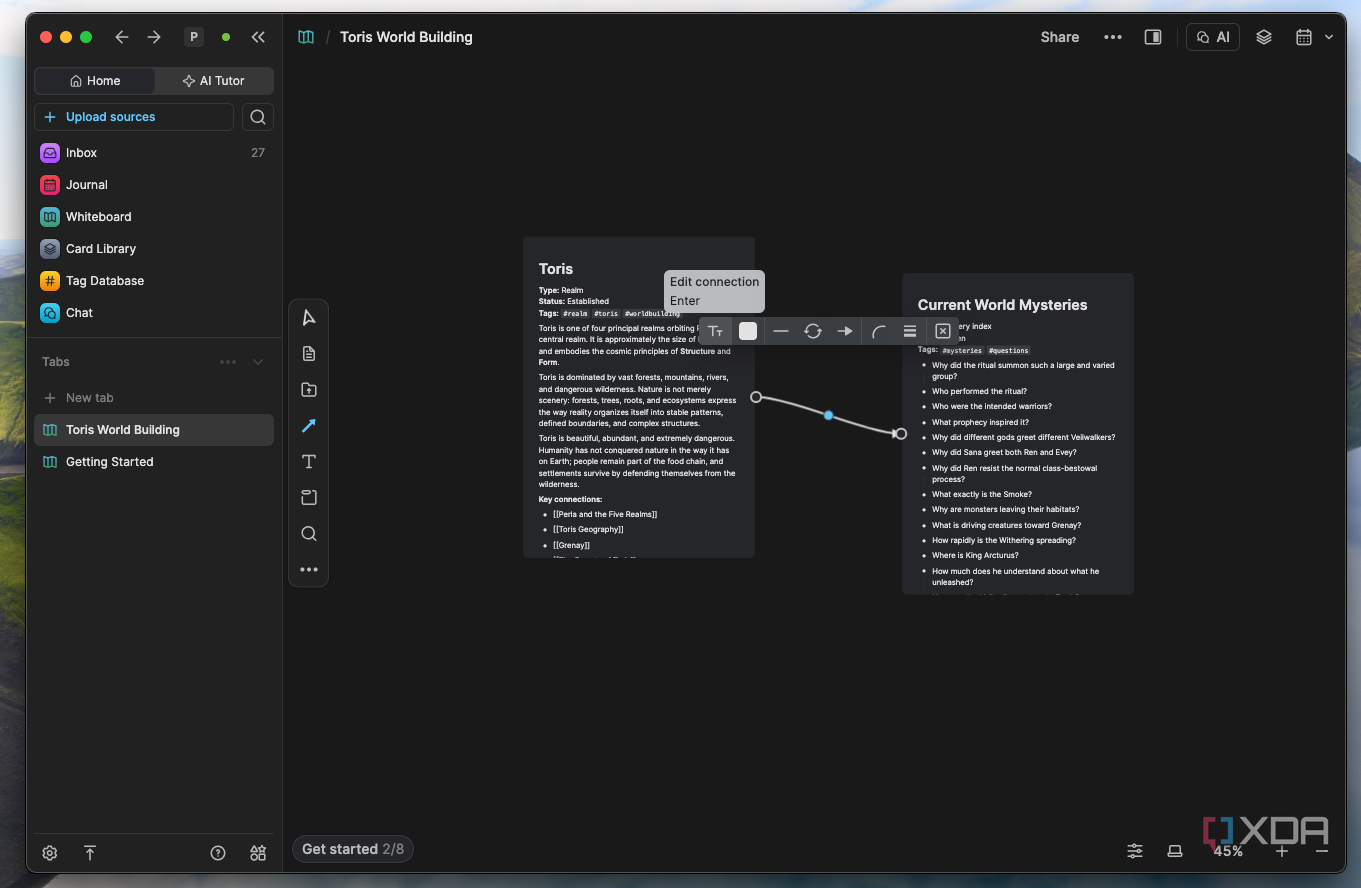Open whiteboard search magnifier tool
The width and height of the screenshot is (1361, 888).
pos(309,534)
